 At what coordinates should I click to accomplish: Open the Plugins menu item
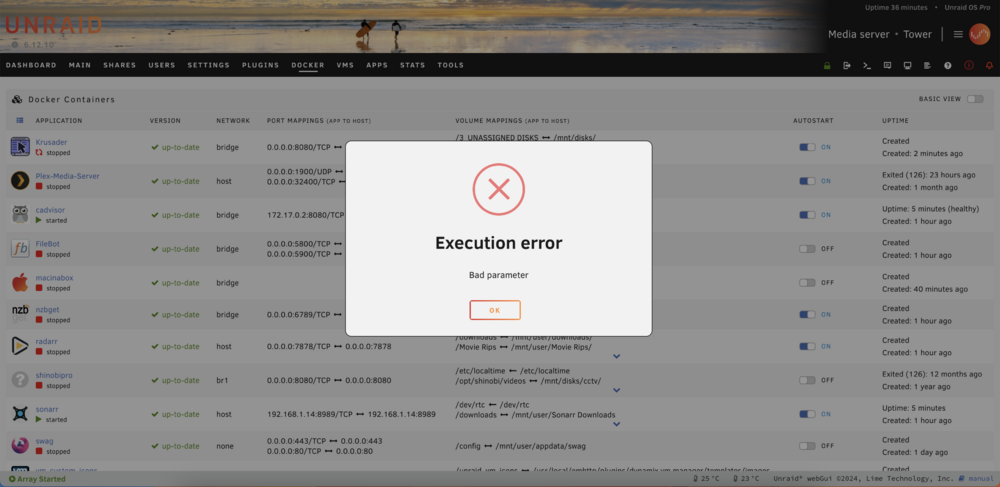(x=260, y=65)
